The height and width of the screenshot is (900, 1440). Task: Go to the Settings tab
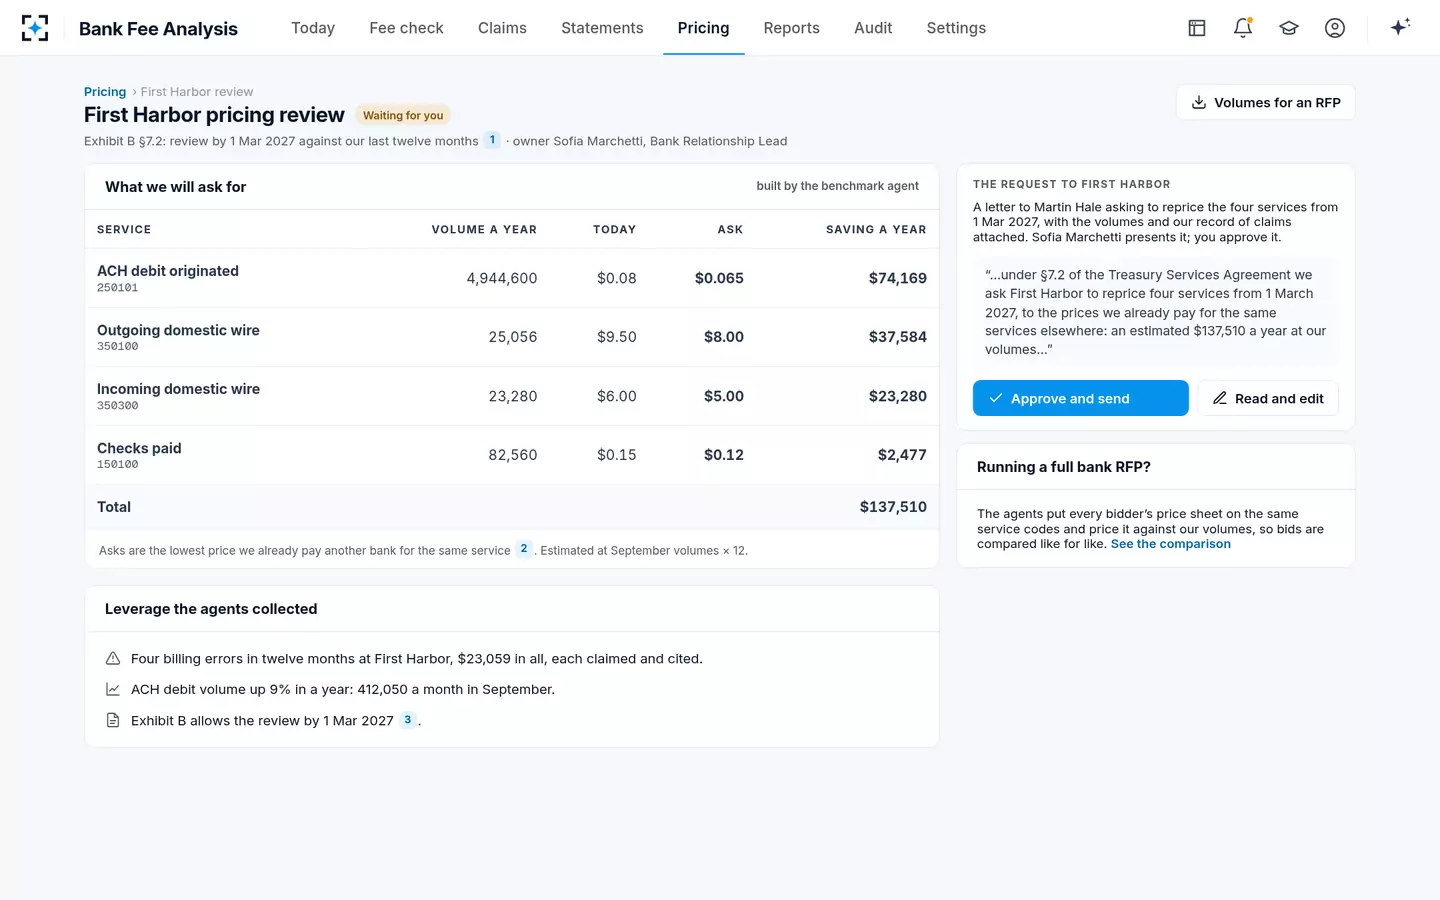956,28
